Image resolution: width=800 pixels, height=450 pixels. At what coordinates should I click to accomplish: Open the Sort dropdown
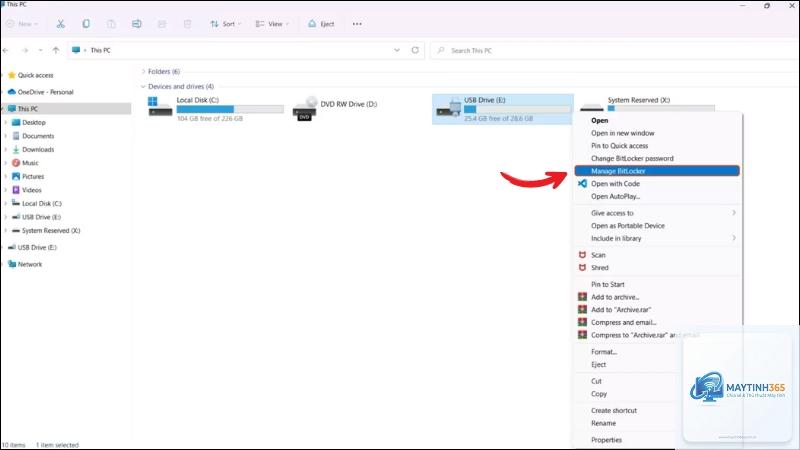point(225,24)
